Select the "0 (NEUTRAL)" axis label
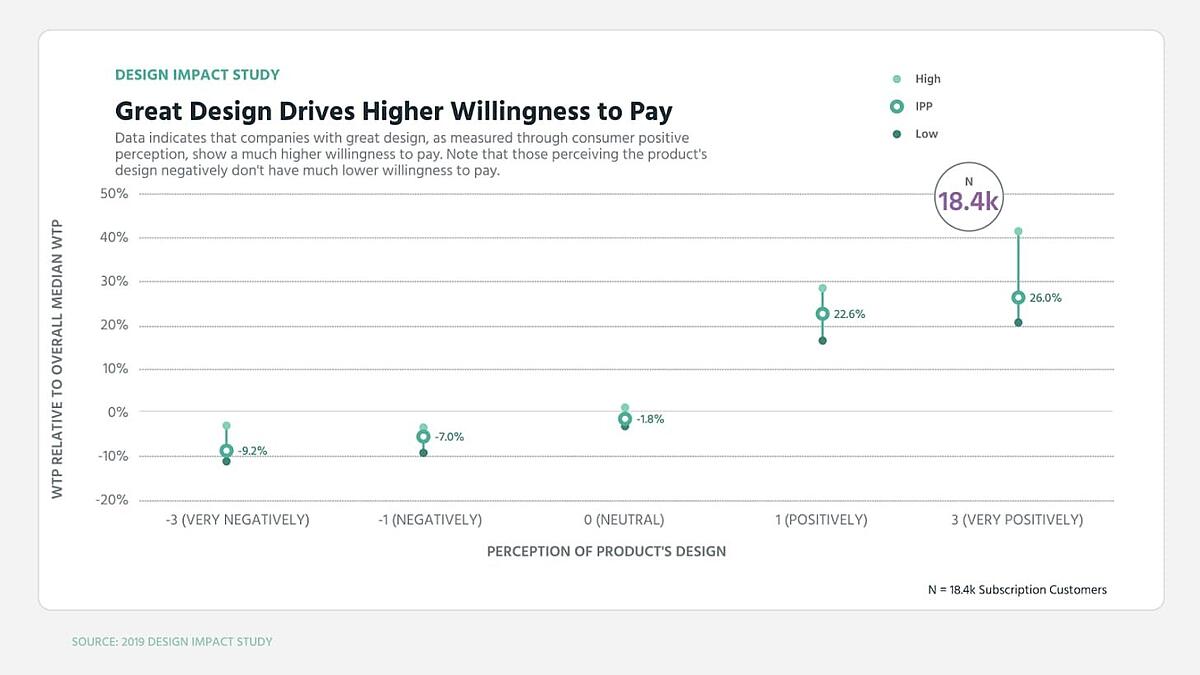1200x675 pixels. [625, 520]
